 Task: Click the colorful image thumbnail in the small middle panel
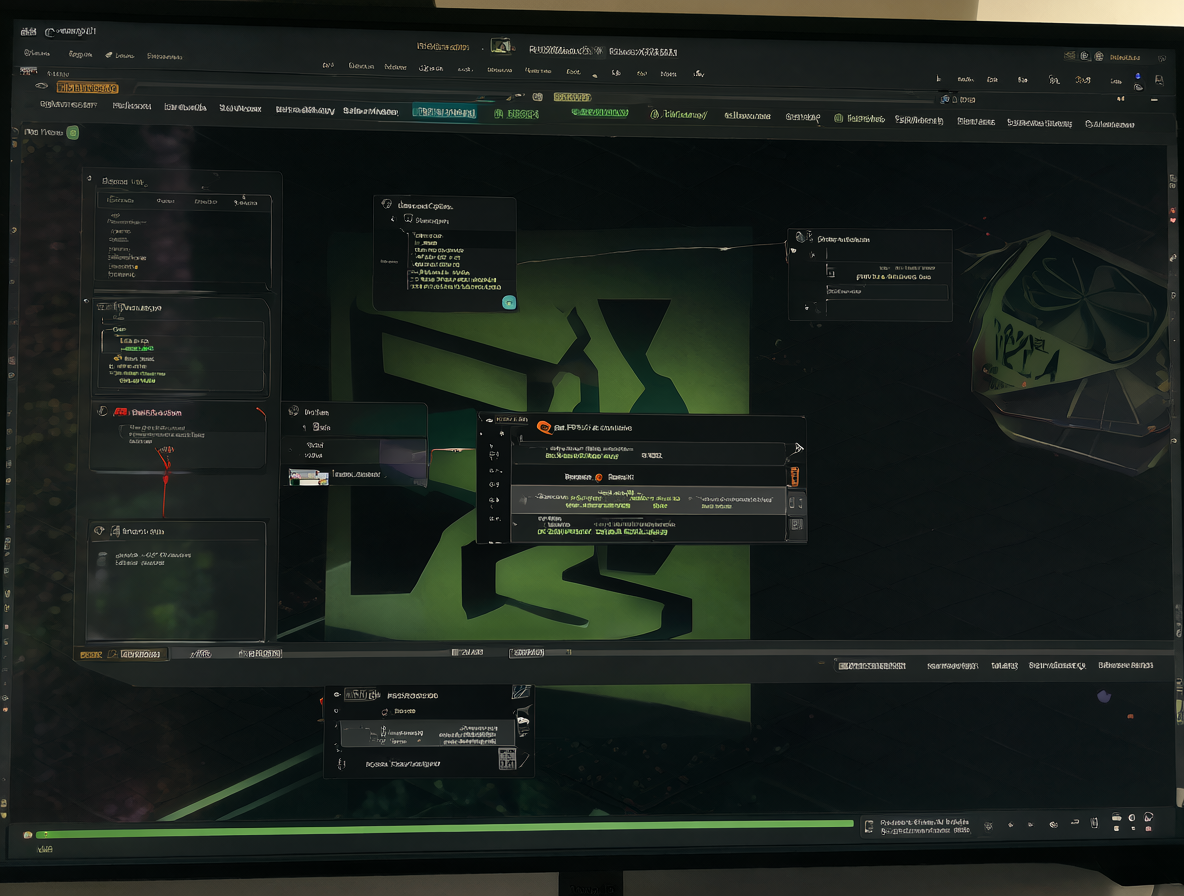tap(309, 476)
